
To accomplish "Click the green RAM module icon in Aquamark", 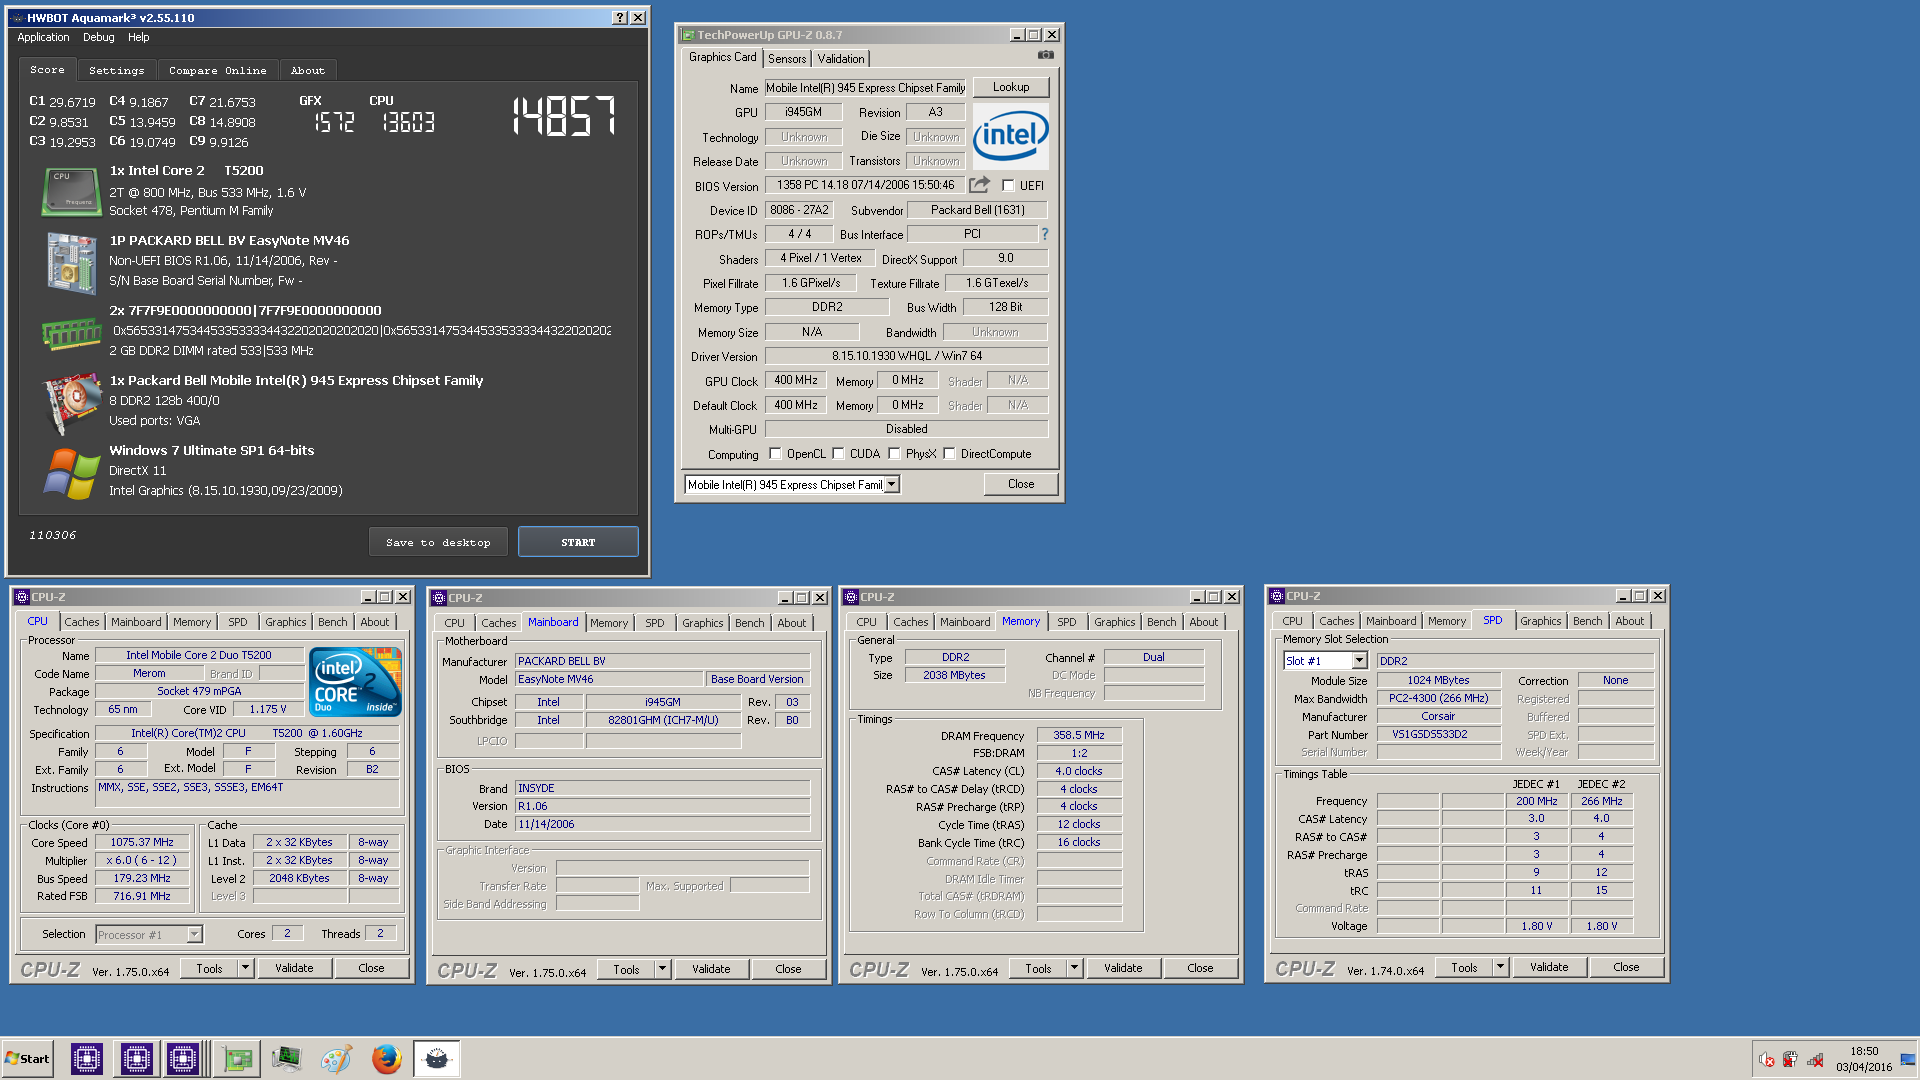I will [x=71, y=333].
